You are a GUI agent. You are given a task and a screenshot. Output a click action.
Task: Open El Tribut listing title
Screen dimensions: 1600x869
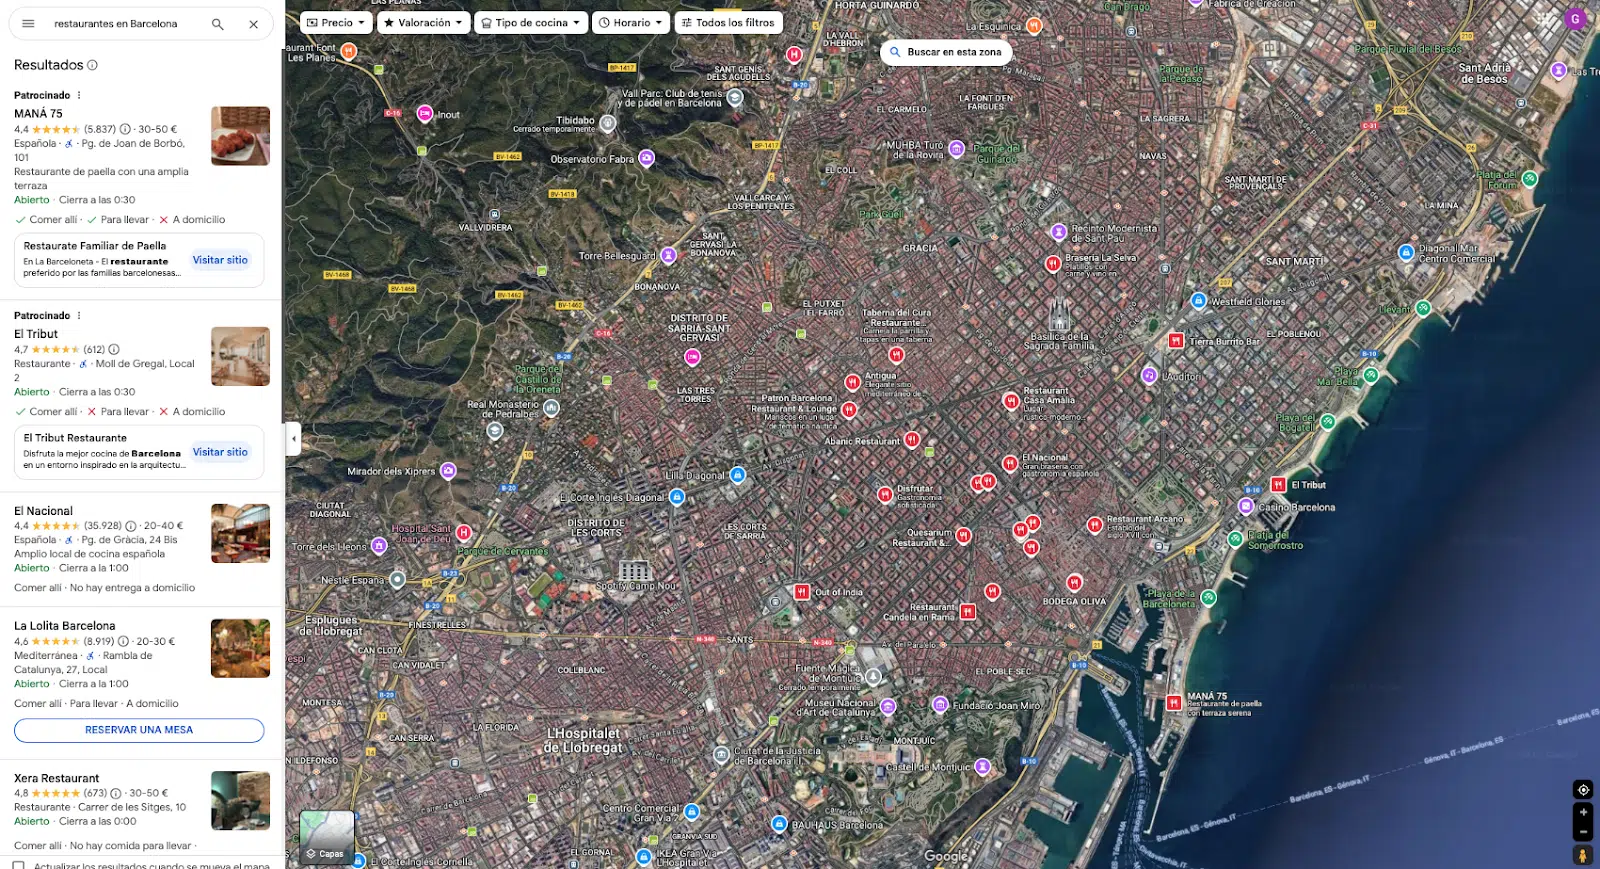36,334
